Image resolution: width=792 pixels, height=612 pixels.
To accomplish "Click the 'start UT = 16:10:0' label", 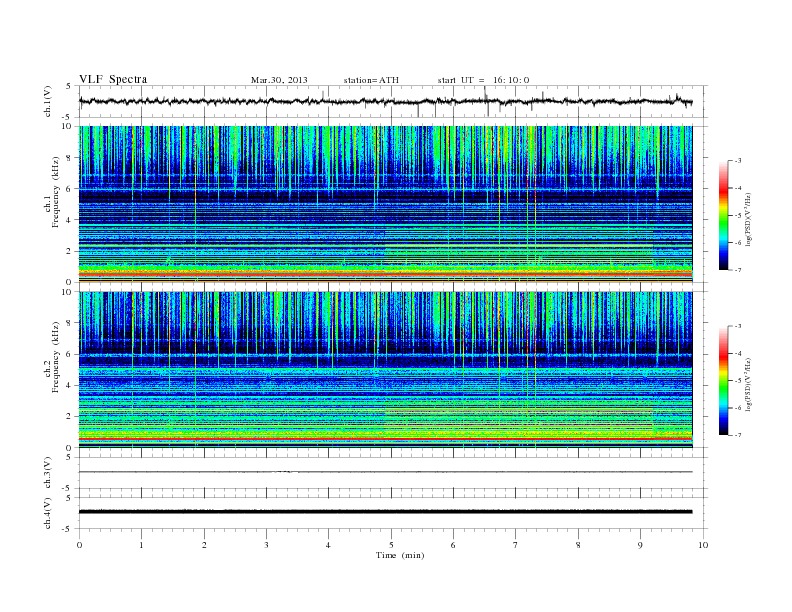I will tap(483, 80).
